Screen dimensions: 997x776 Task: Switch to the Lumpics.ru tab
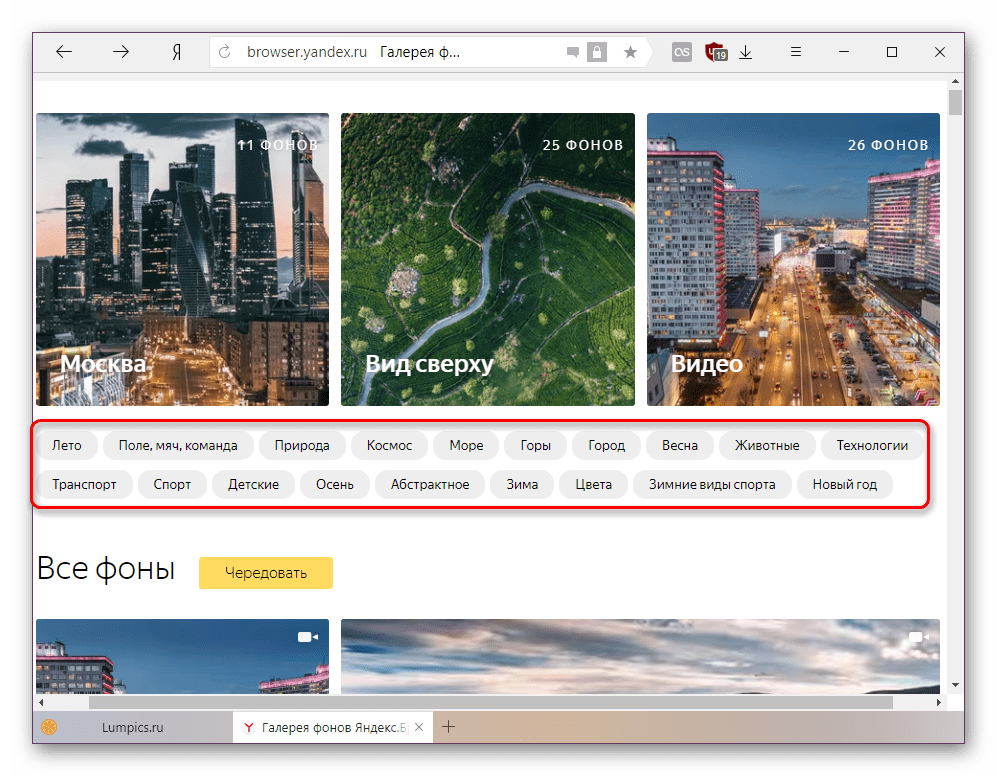coord(132,727)
